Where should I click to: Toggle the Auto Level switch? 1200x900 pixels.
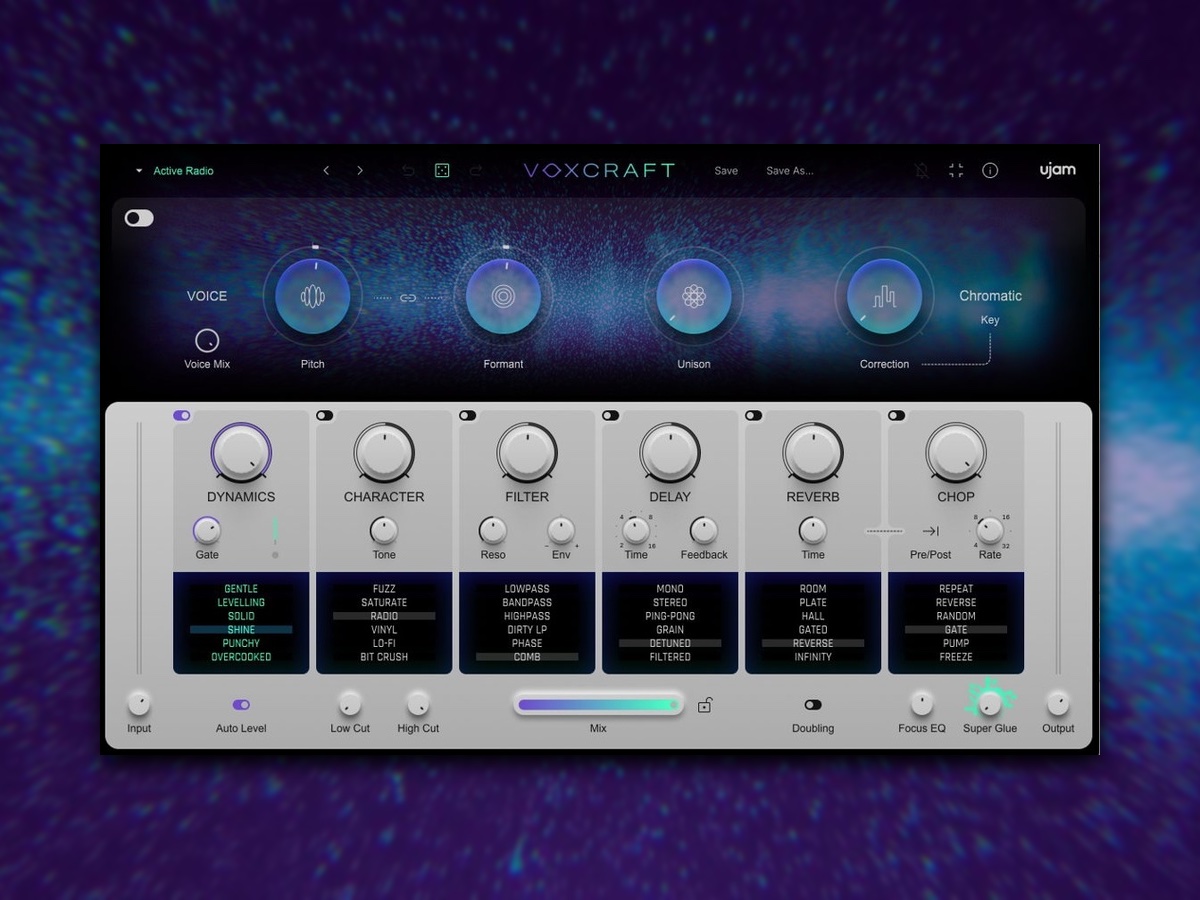click(241, 705)
